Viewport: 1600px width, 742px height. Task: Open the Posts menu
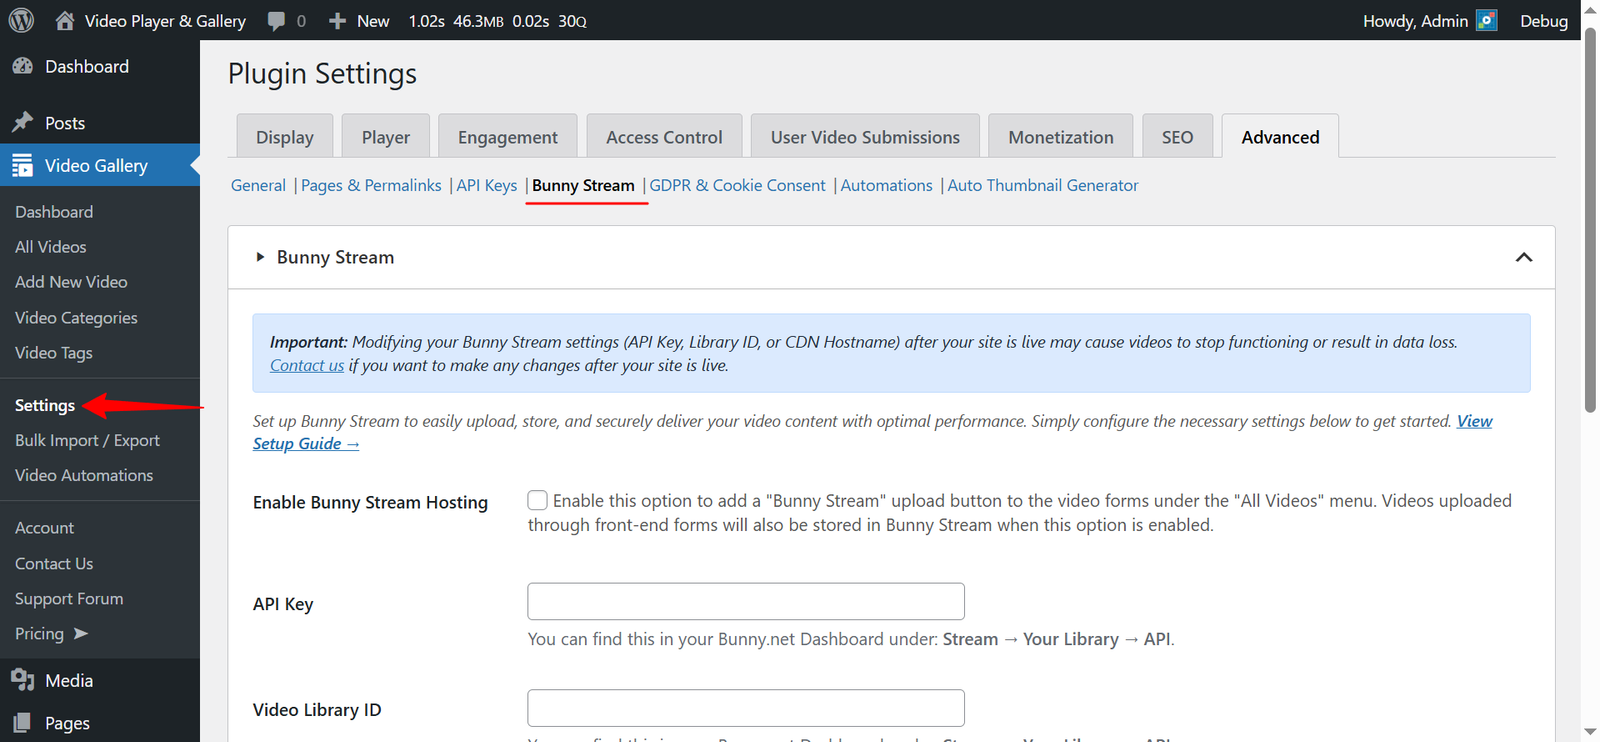(x=100, y=122)
